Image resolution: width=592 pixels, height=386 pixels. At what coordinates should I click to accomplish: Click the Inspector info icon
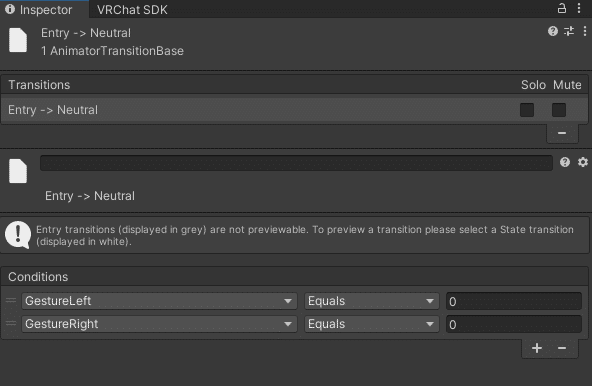[10, 9]
